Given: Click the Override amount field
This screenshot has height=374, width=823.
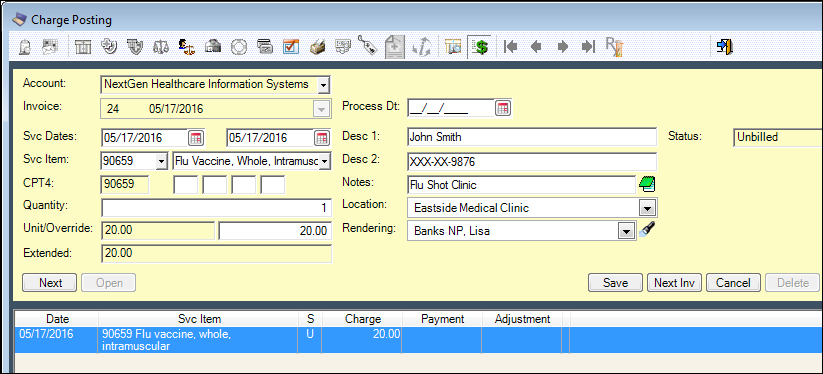Looking at the screenshot, I should (x=275, y=230).
